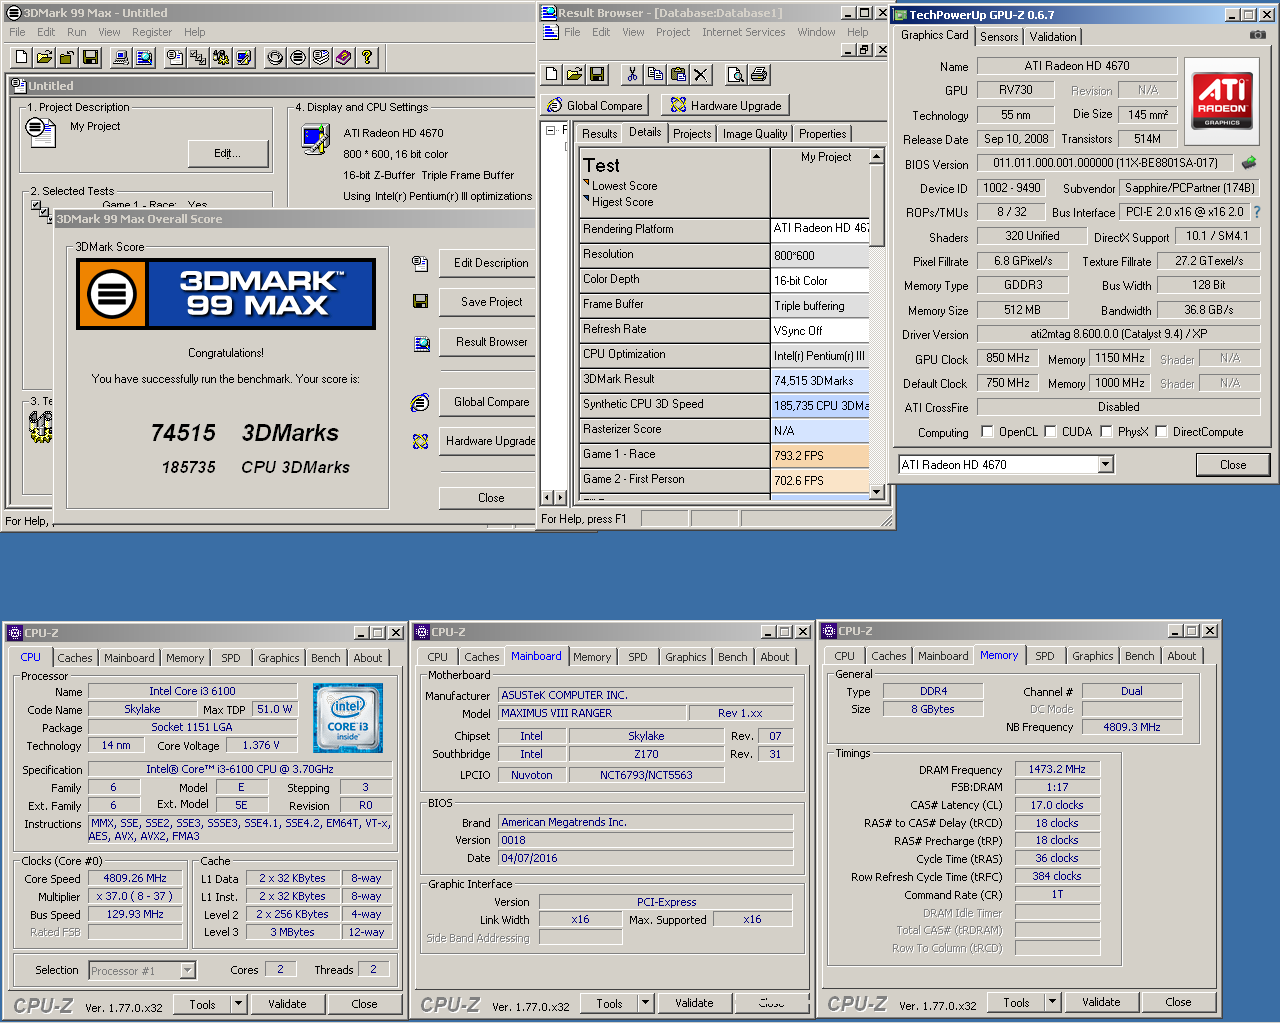Click the Paste clipboard icon in Result Browser

(x=678, y=74)
